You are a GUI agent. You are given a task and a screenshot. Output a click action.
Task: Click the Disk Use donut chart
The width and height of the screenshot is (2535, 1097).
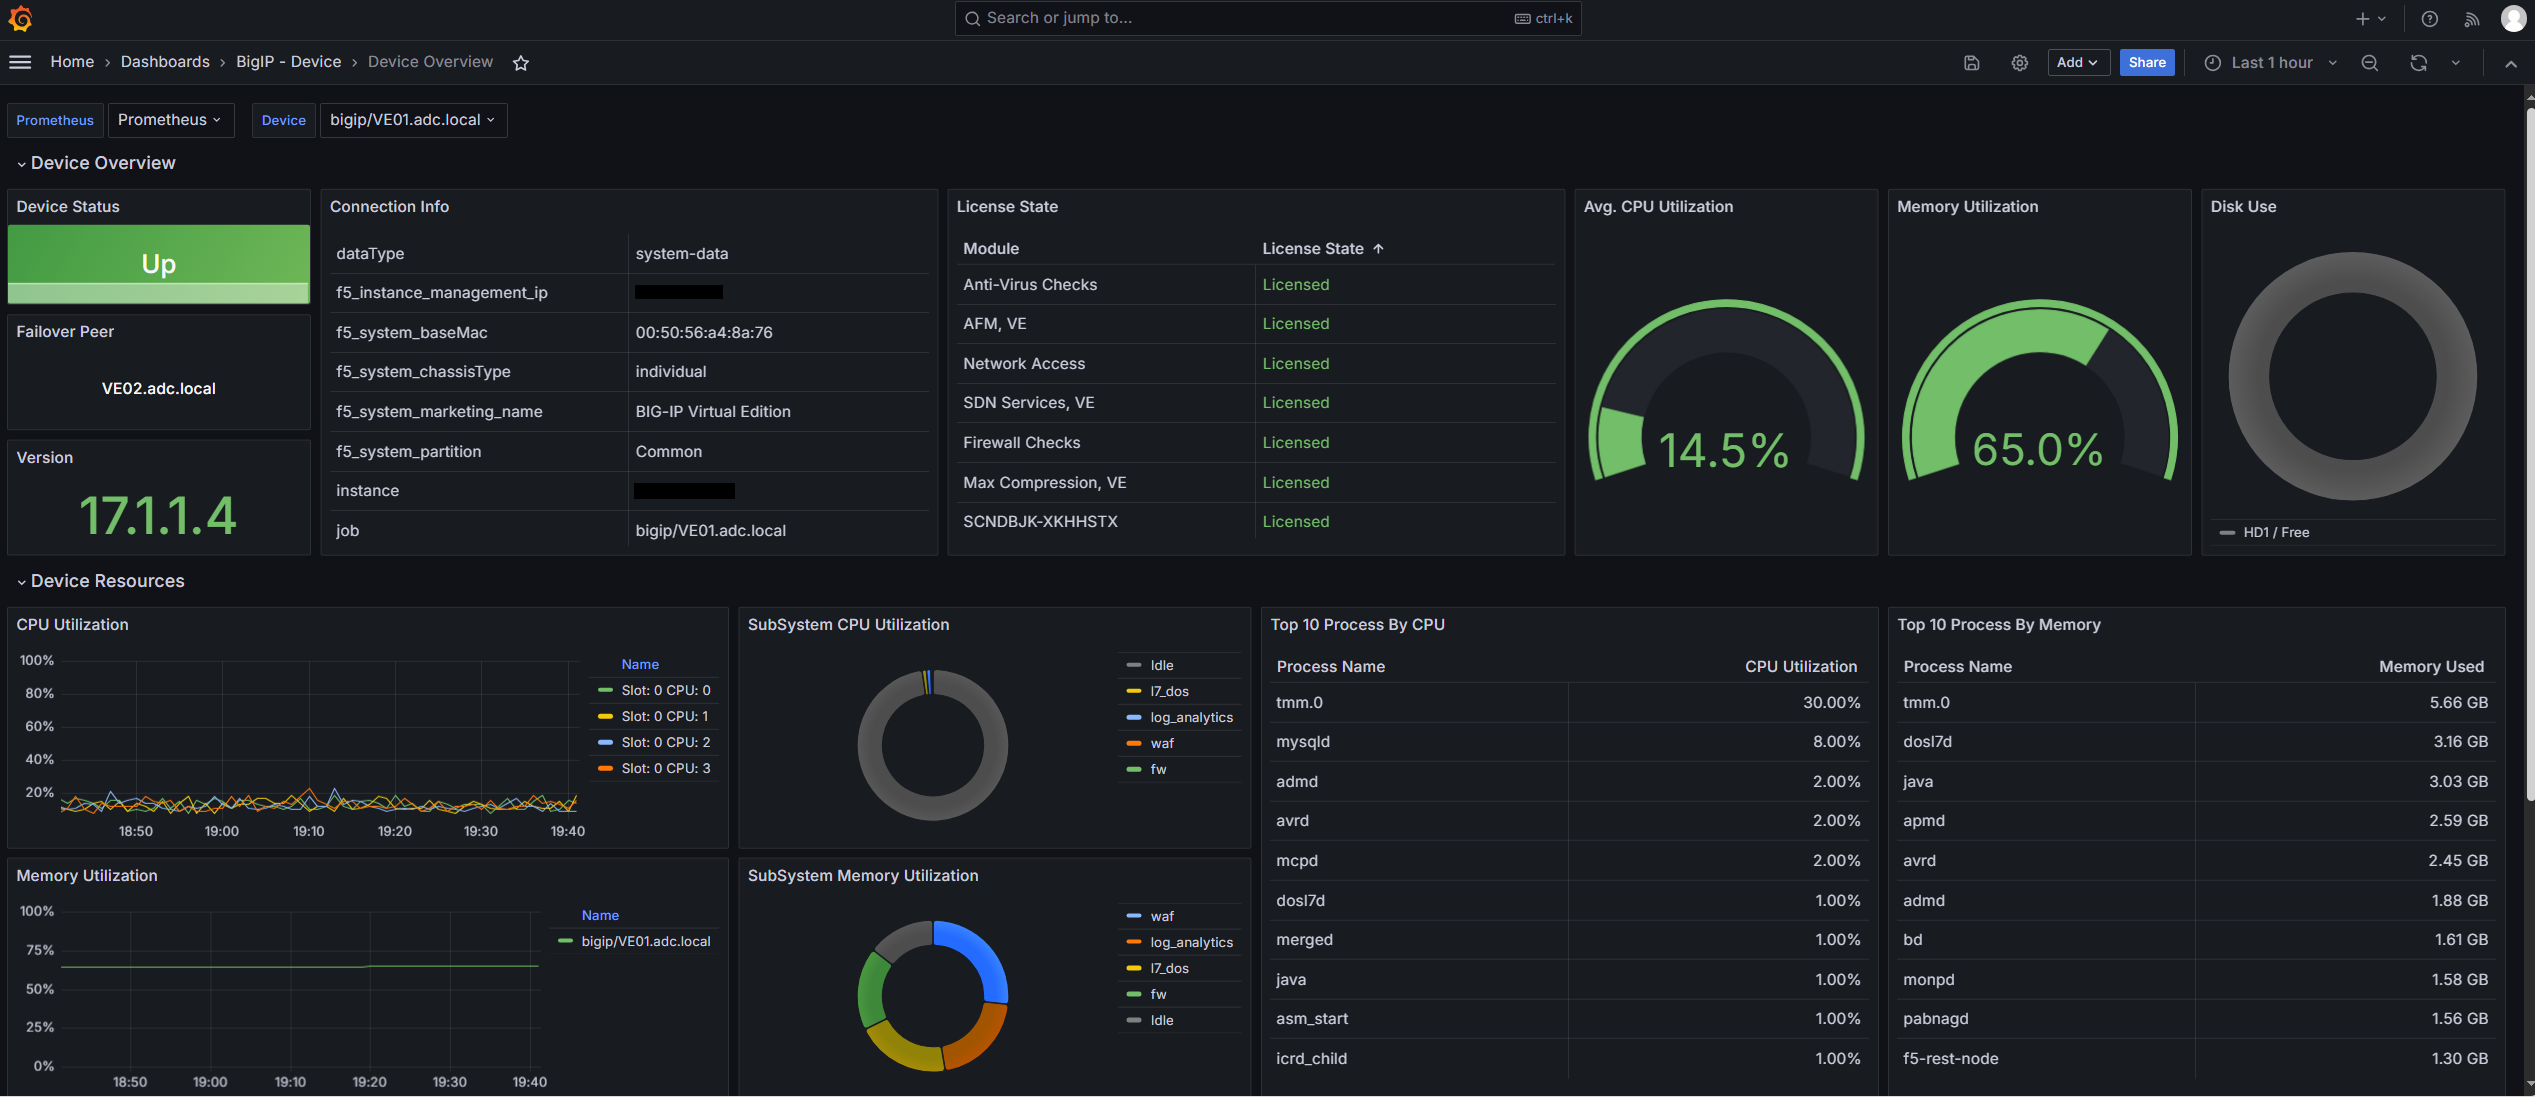pos(2352,376)
